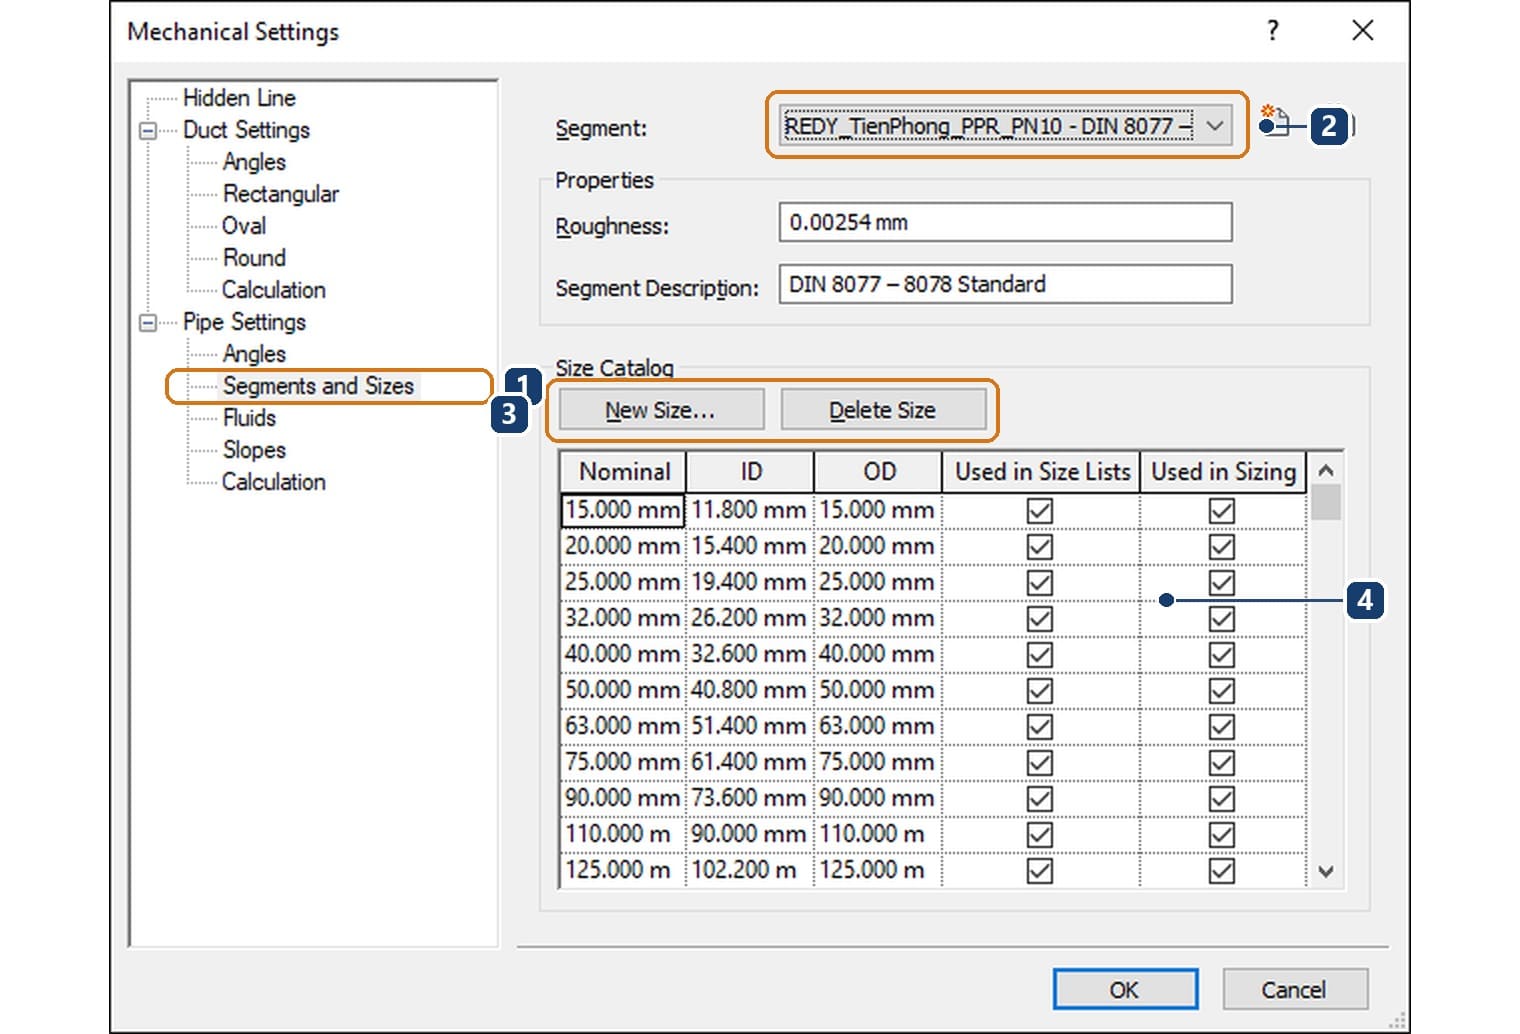Select Round duct settings

click(x=254, y=258)
